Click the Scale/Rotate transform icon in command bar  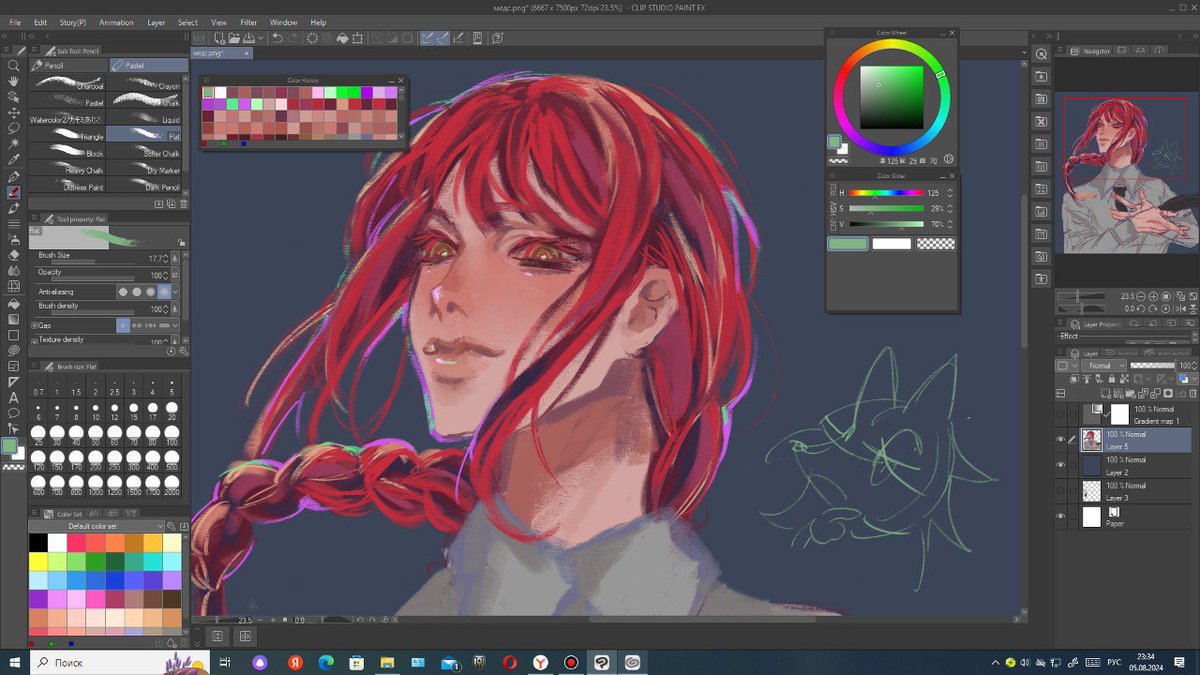click(x=357, y=38)
